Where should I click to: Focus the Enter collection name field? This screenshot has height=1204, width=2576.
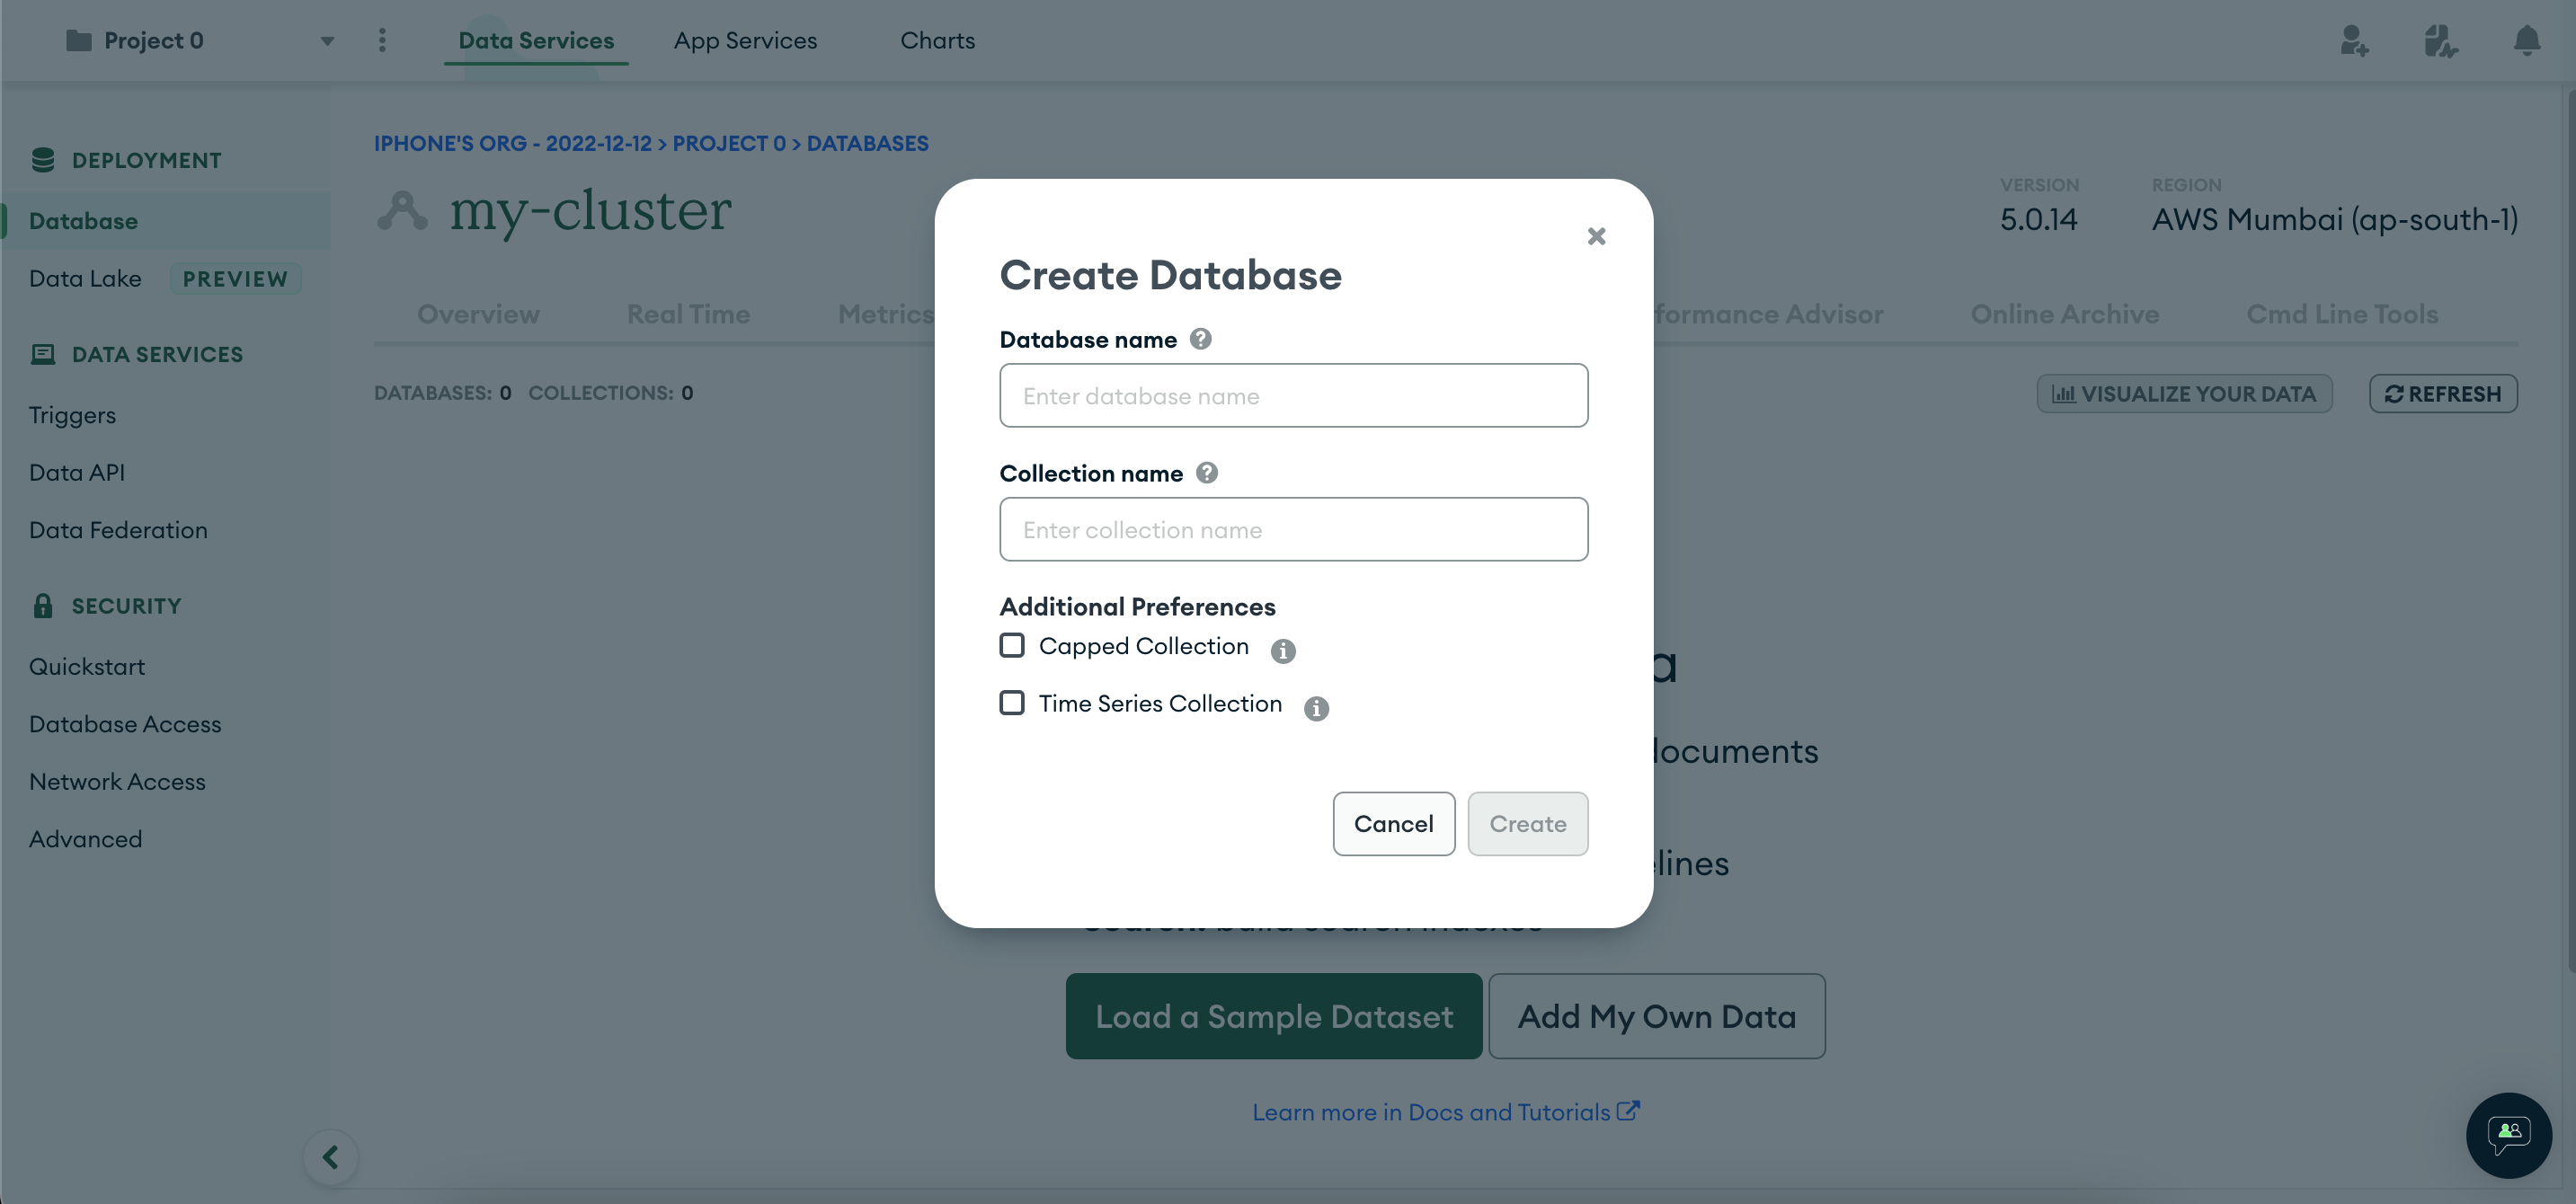click(x=1293, y=529)
